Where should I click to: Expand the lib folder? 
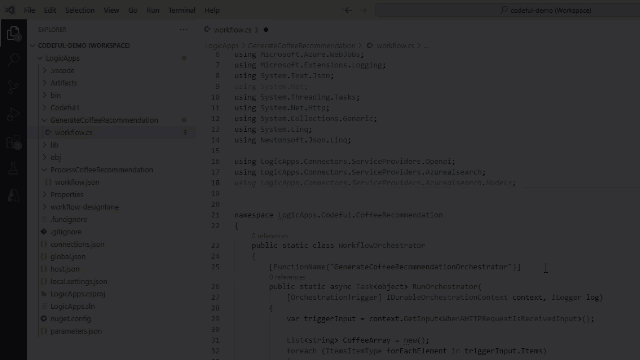[54, 145]
